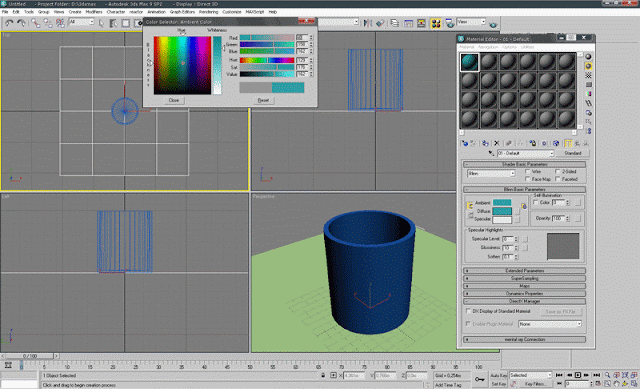Open the Selected key mode dropdown
Image resolution: width=640 pixels, height=389 pixels.
point(531,375)
